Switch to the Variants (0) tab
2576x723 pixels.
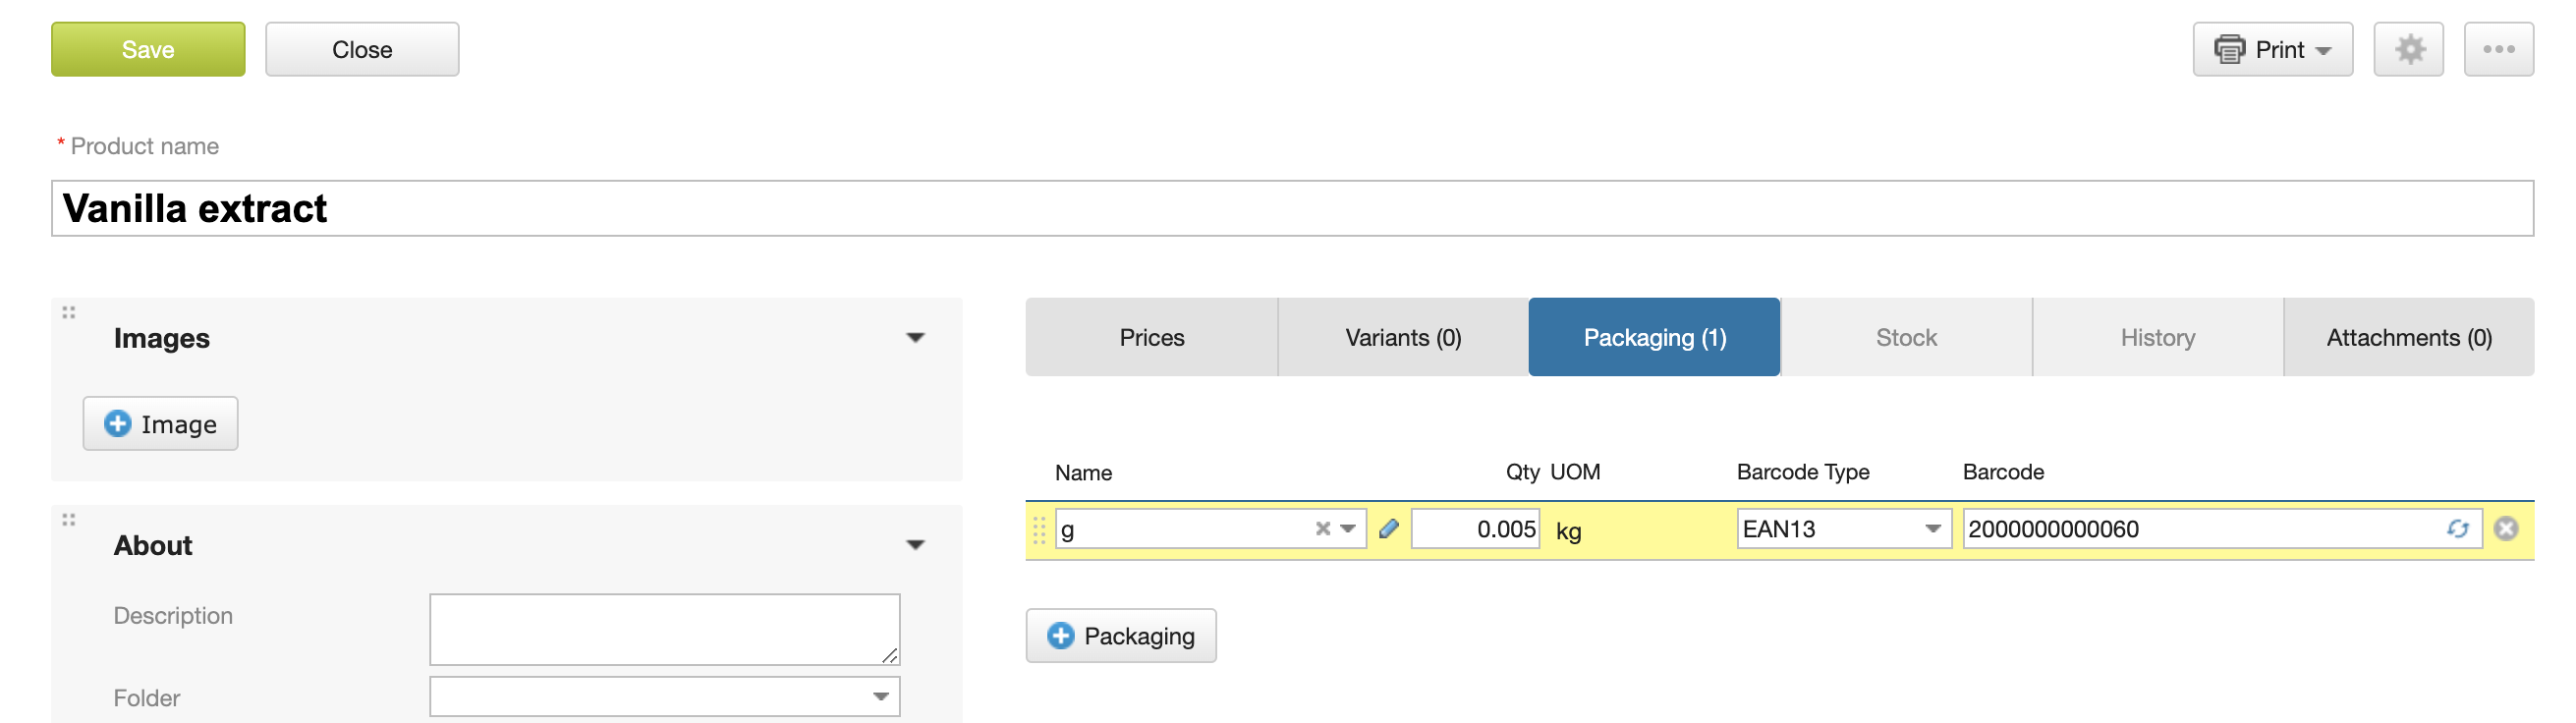tap(1403, 337)
